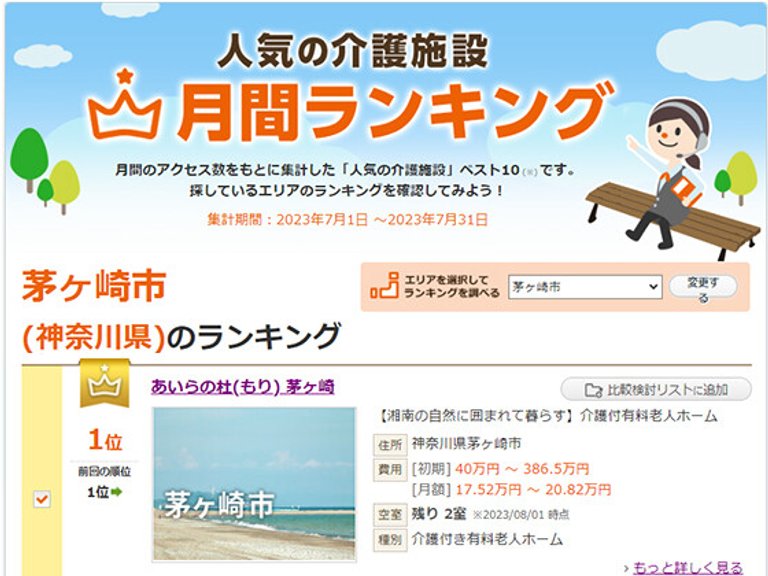Click the green arrow next to 前回の順位 1位
768x576 pixels.
[x=117, y=492]
